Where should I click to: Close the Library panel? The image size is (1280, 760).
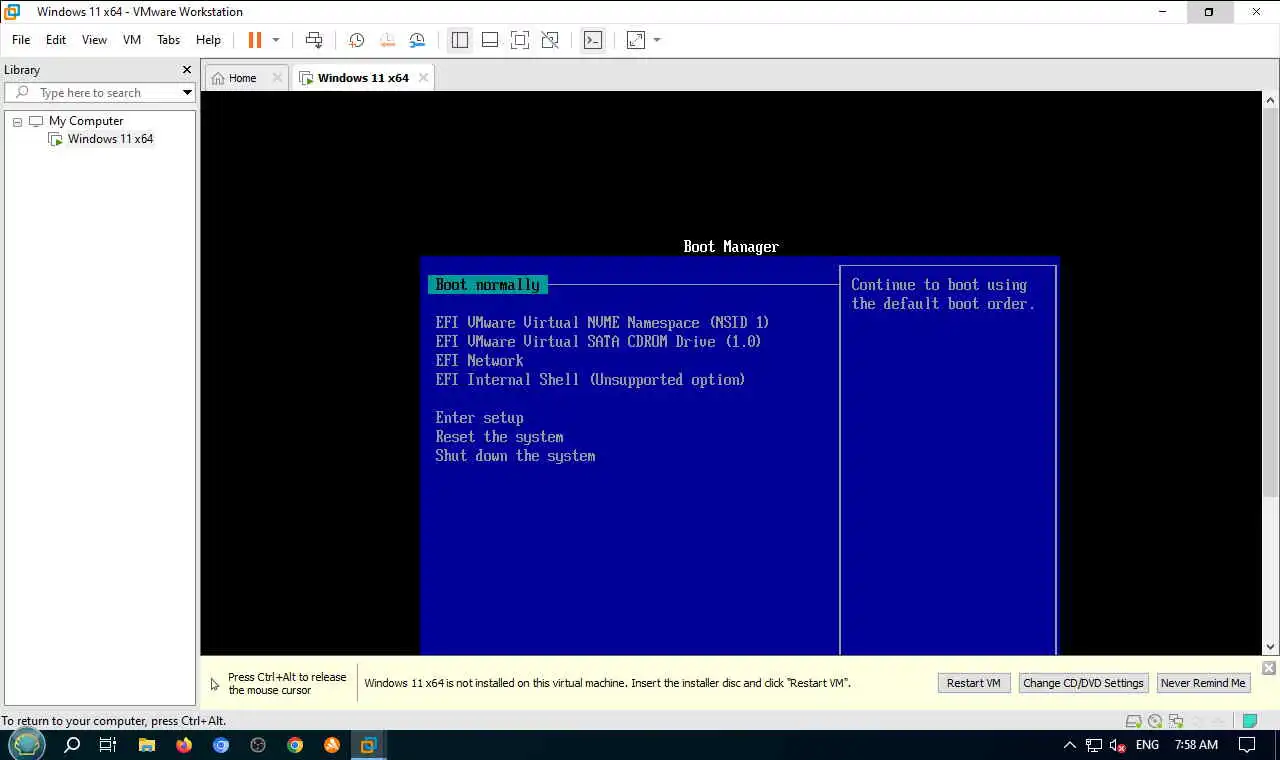186,70
